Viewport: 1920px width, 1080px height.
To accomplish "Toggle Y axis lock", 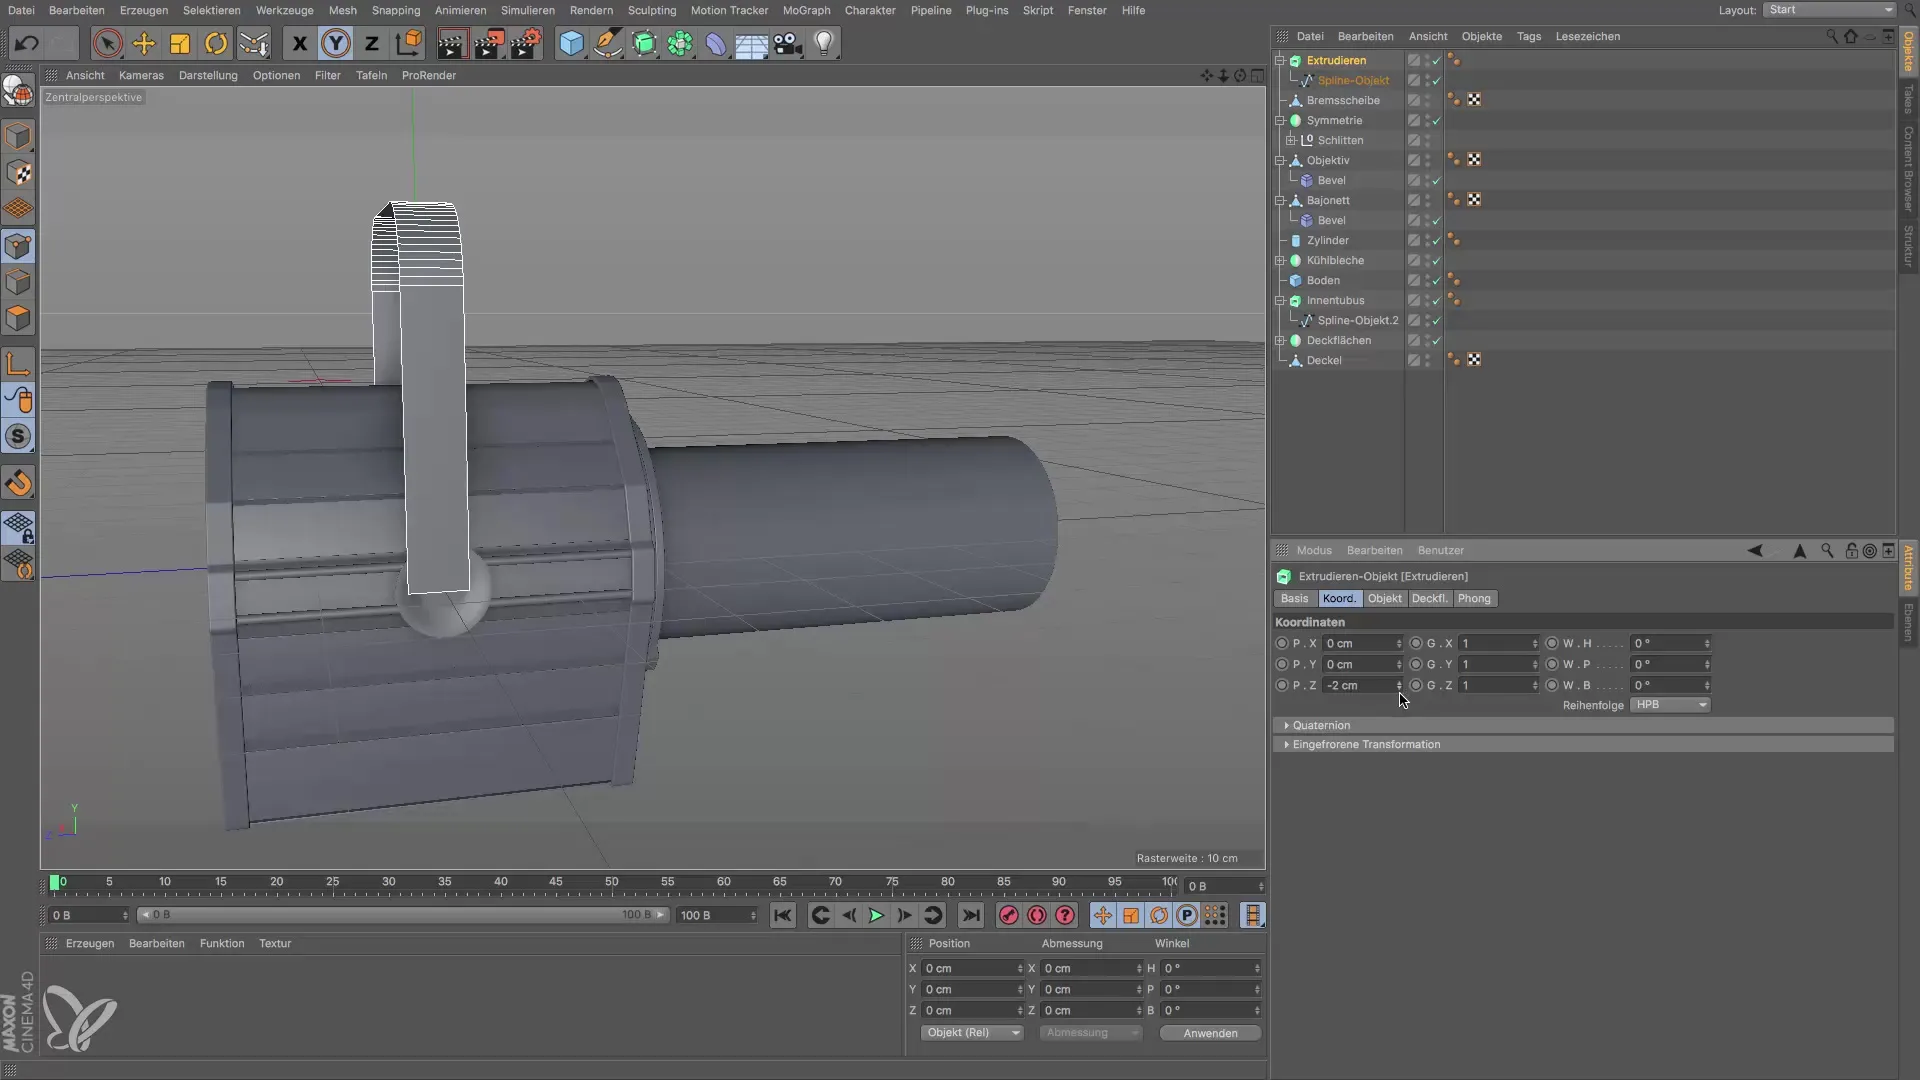I will click(336, 43).
